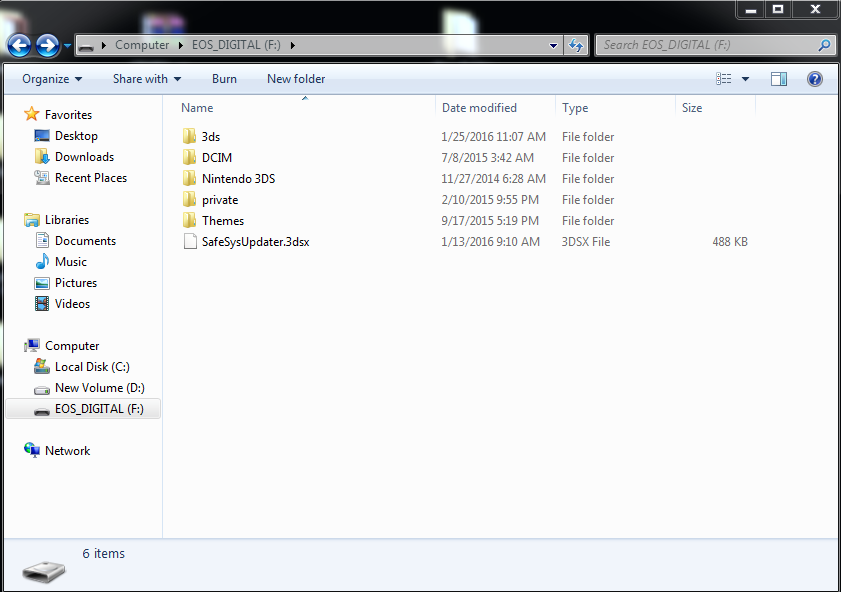Select the Nintendo 3DS folder icon
This screenshot has width=841, height=592.
(189, 178)
